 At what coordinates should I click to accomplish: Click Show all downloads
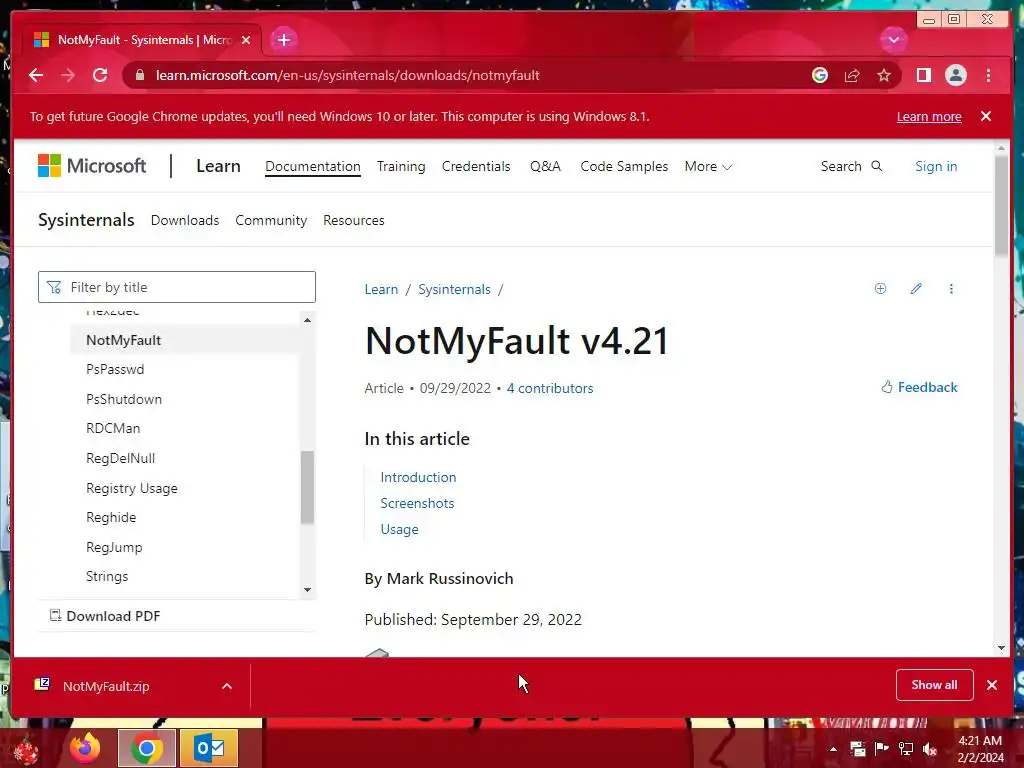coord(935,684)
